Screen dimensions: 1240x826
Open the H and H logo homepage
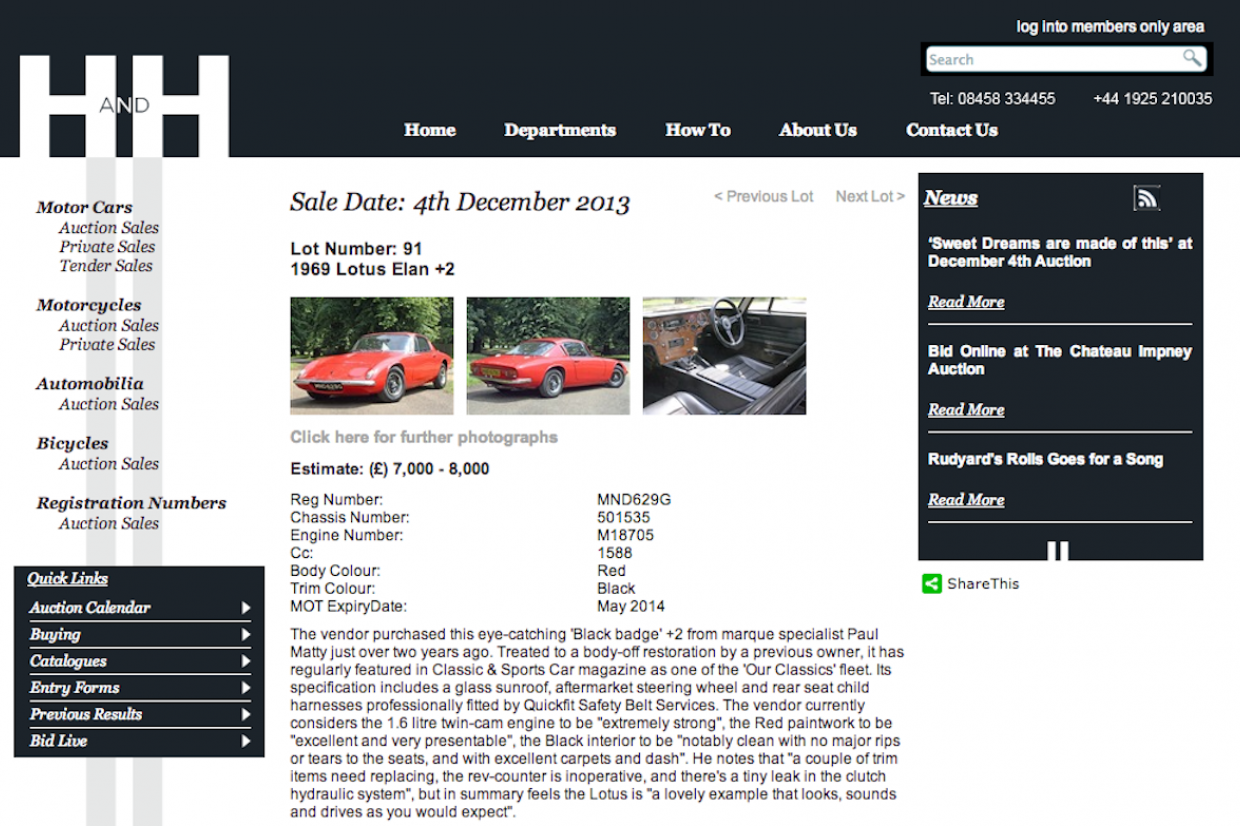pyautogui.click(x=124, y=105)
